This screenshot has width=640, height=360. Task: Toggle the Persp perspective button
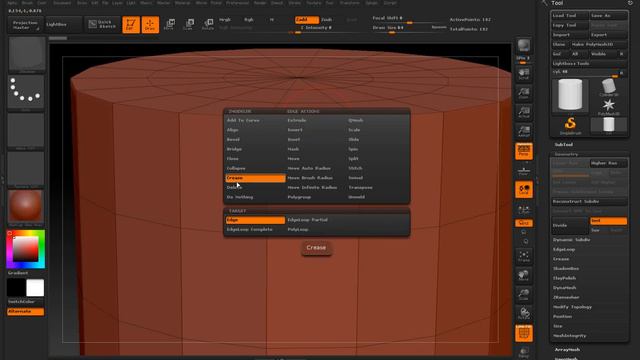click(x=524, y=151)
